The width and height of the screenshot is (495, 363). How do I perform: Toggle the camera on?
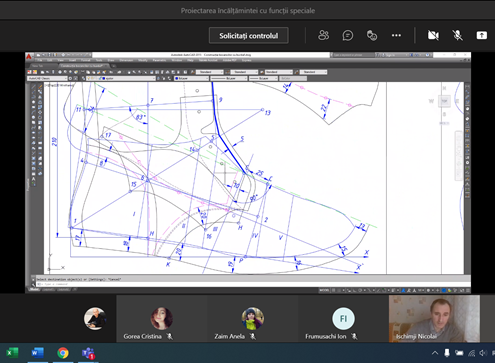tap(433, 35)
